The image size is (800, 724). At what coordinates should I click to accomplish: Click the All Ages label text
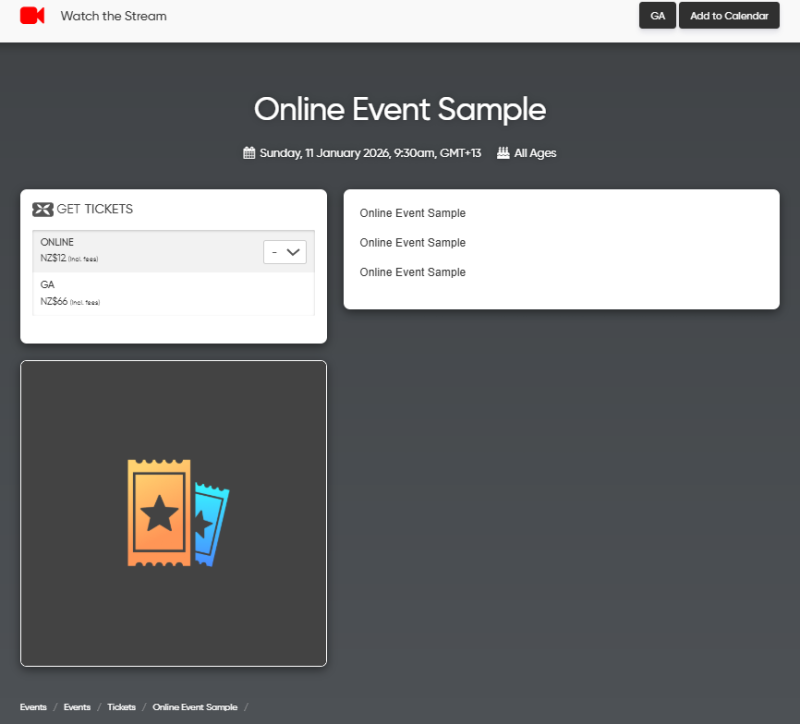point(535,153)
